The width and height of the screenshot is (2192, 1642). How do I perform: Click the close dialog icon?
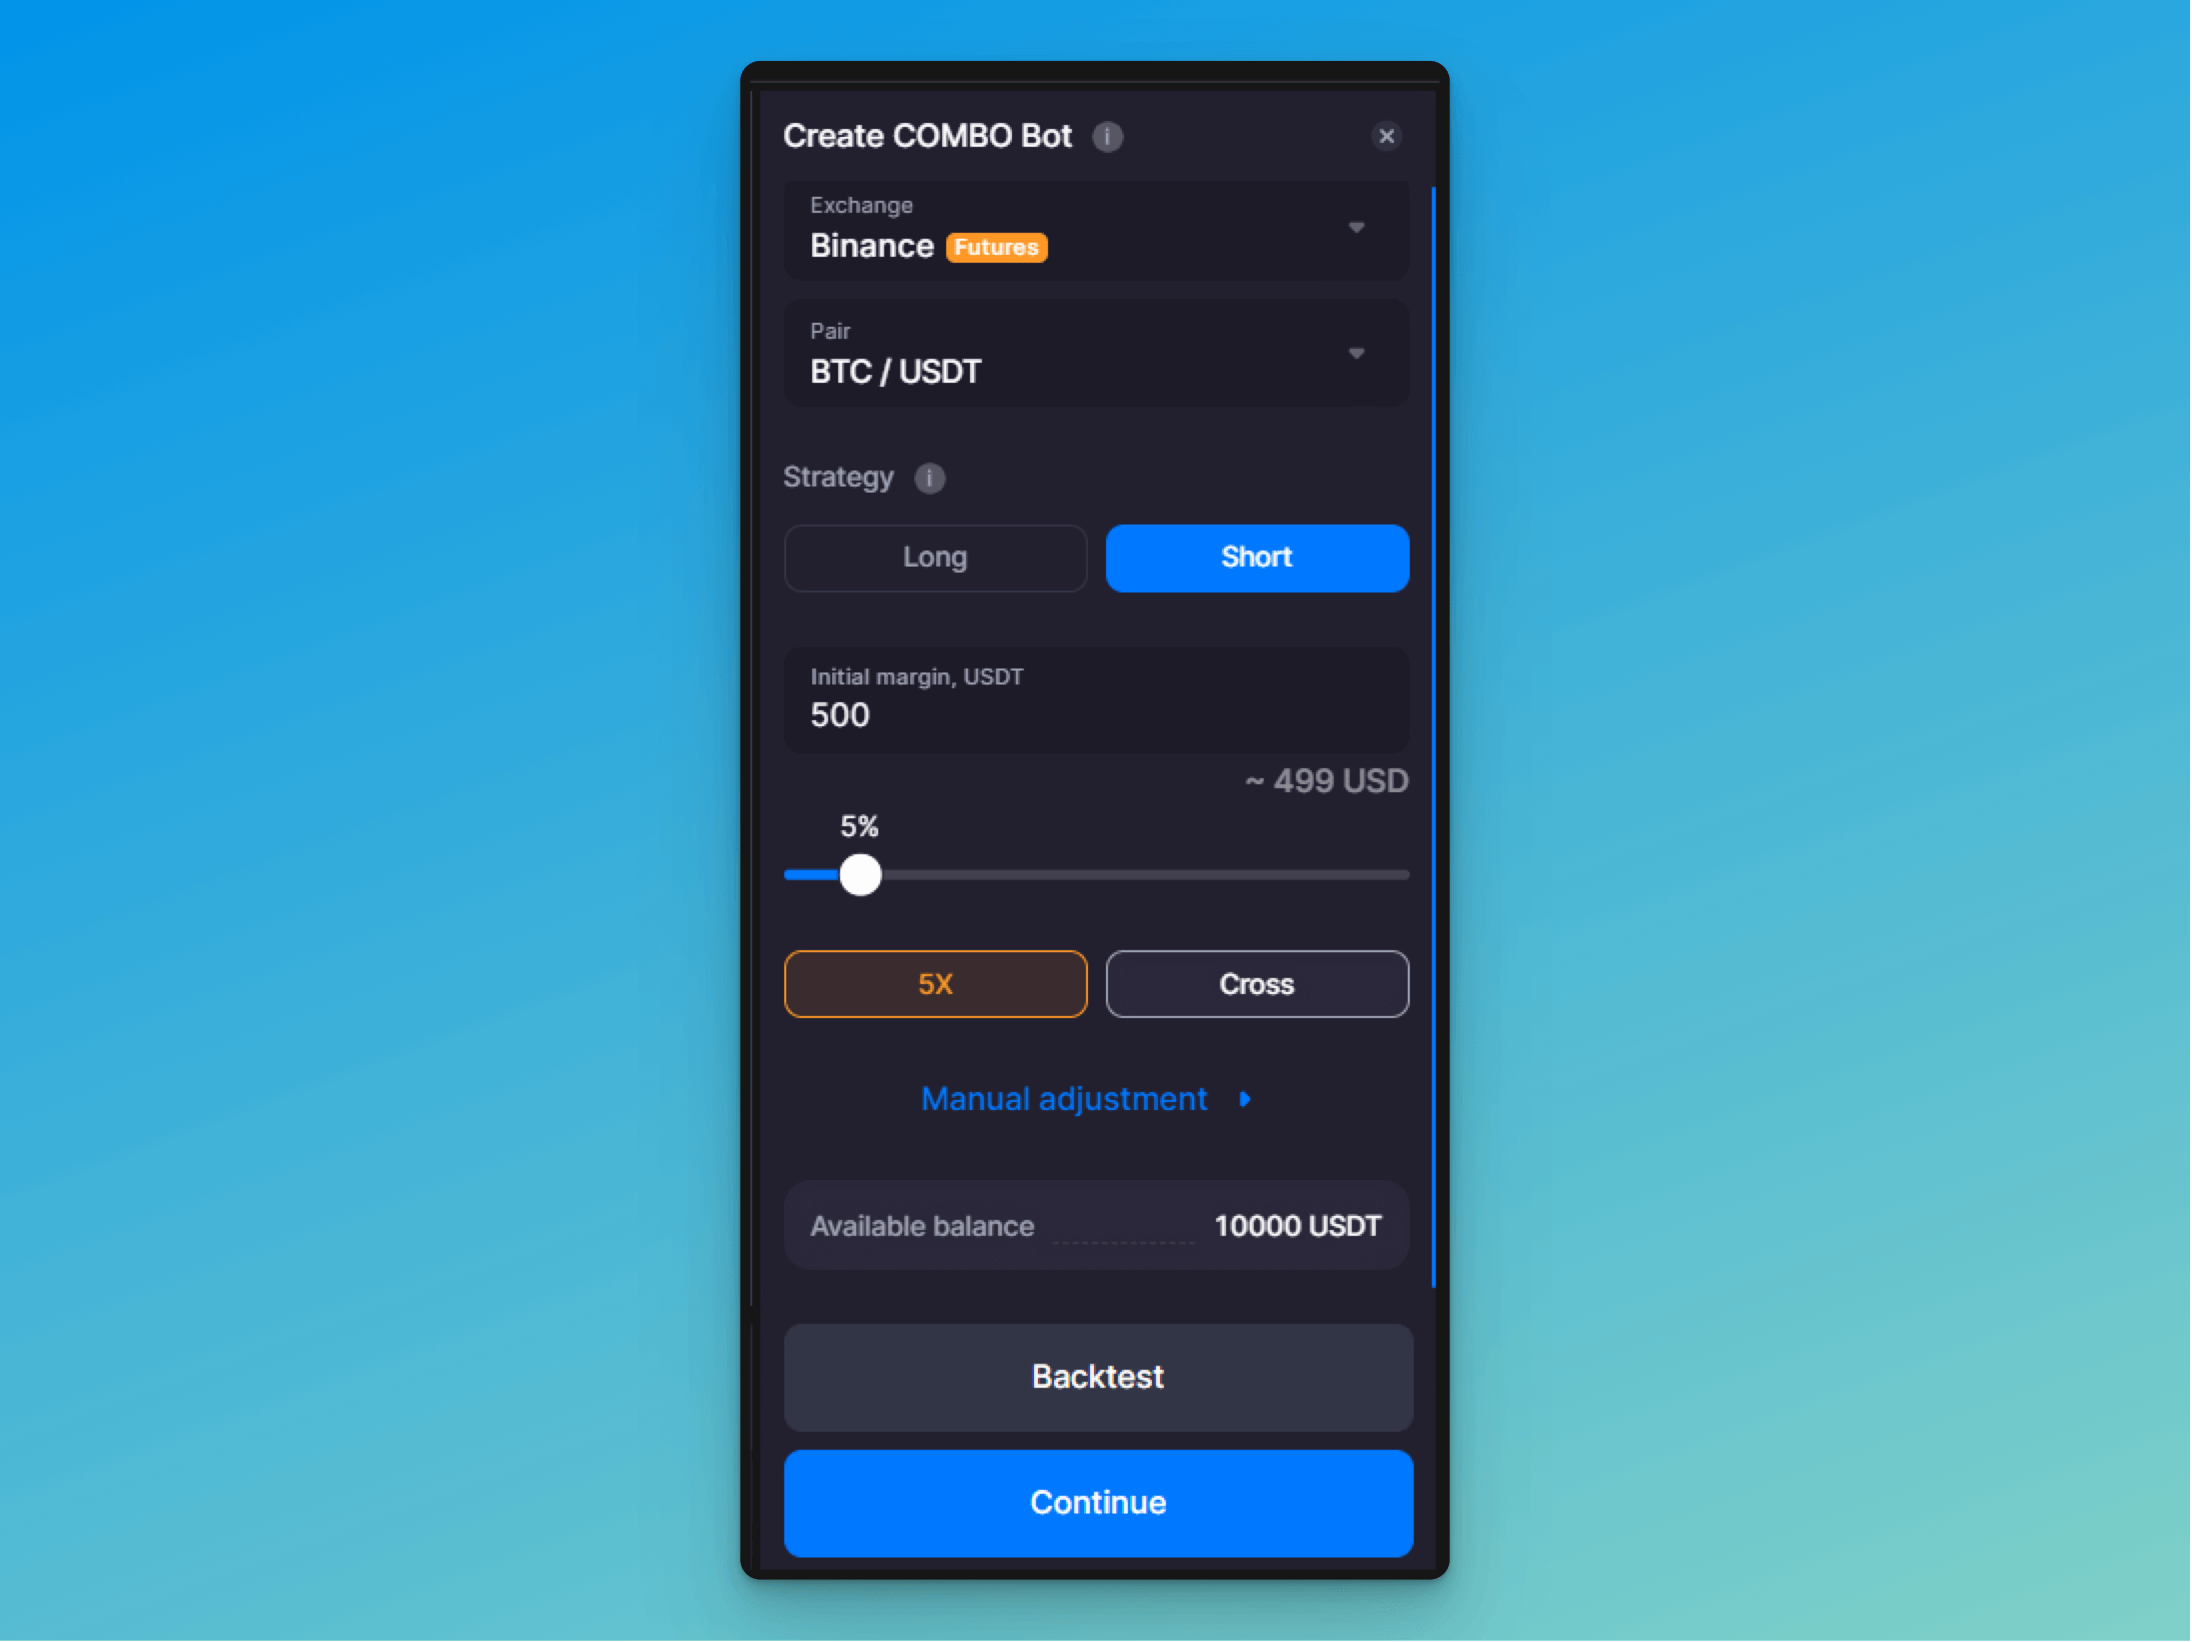(1387, 135)
